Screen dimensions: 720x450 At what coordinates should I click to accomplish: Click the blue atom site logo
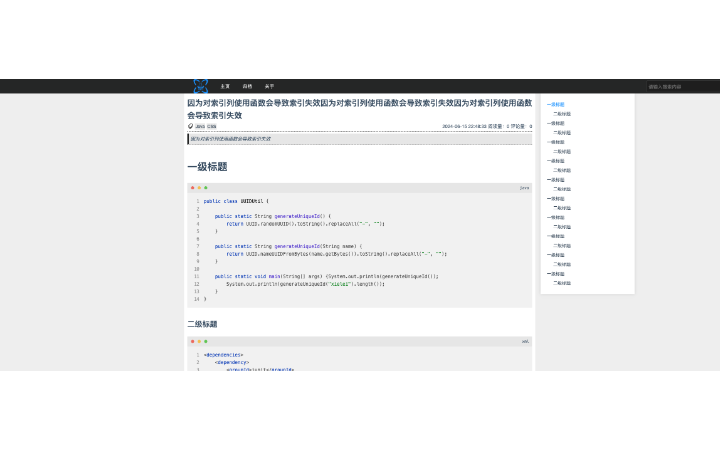pyautogui.click(x=200, y=86)
